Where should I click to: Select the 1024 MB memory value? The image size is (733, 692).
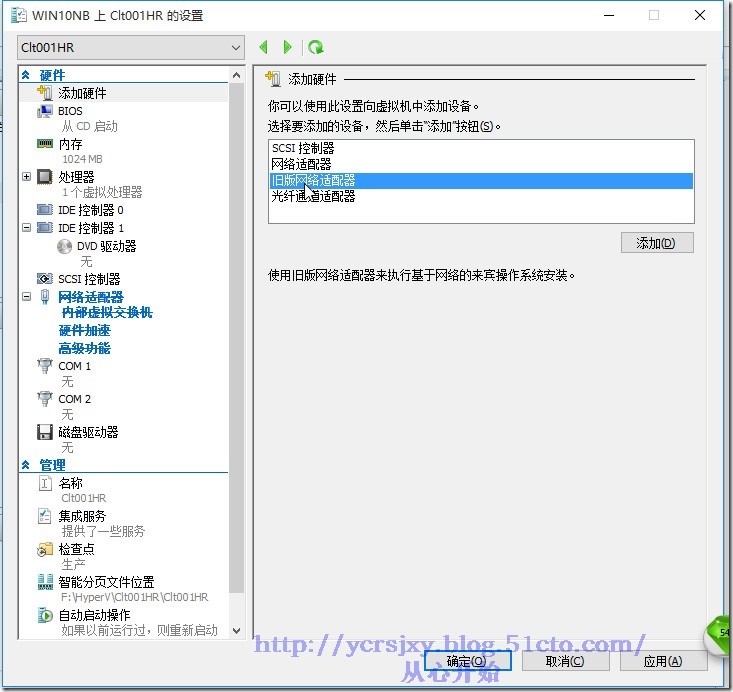click(x=82, y=159)
